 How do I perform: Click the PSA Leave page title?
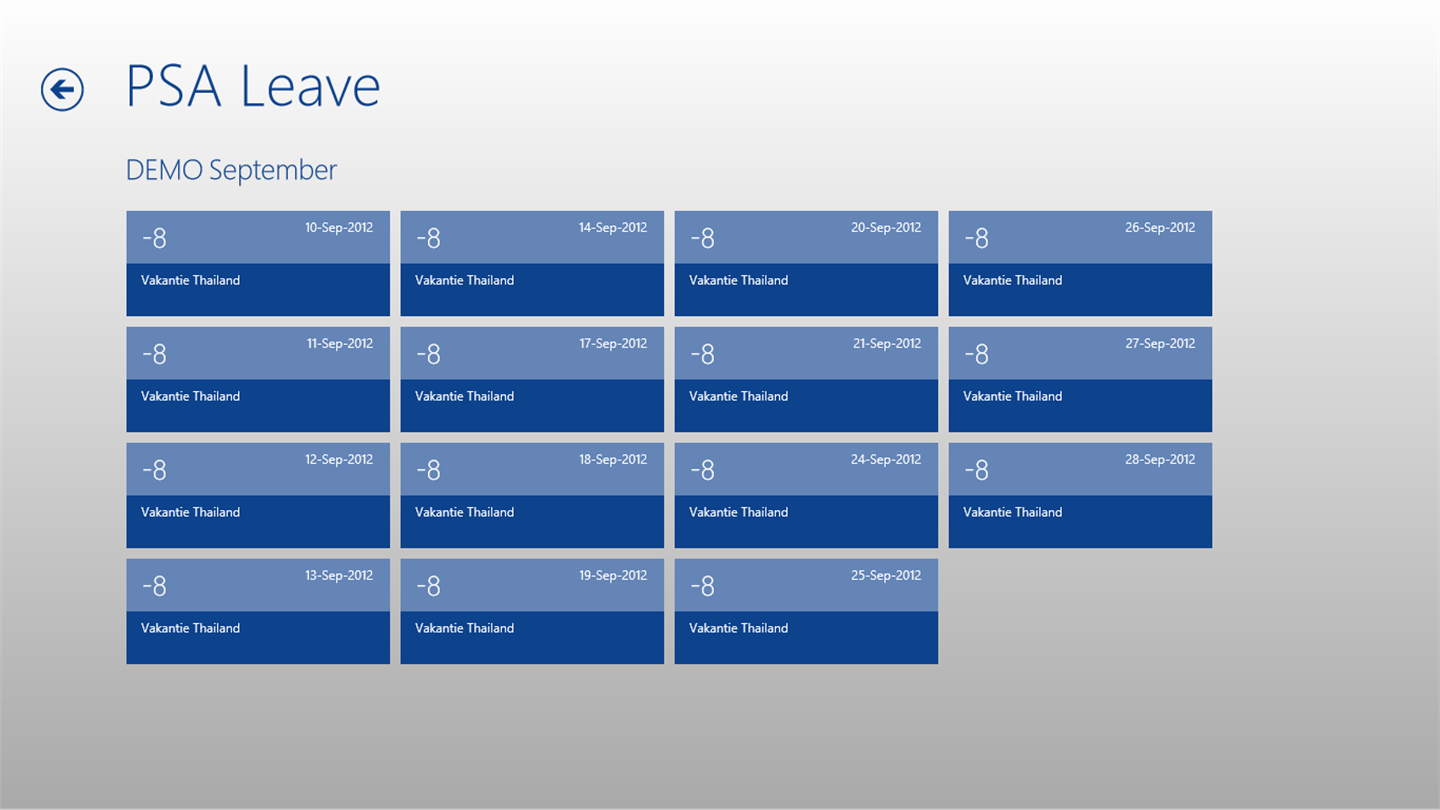[253, 87]
